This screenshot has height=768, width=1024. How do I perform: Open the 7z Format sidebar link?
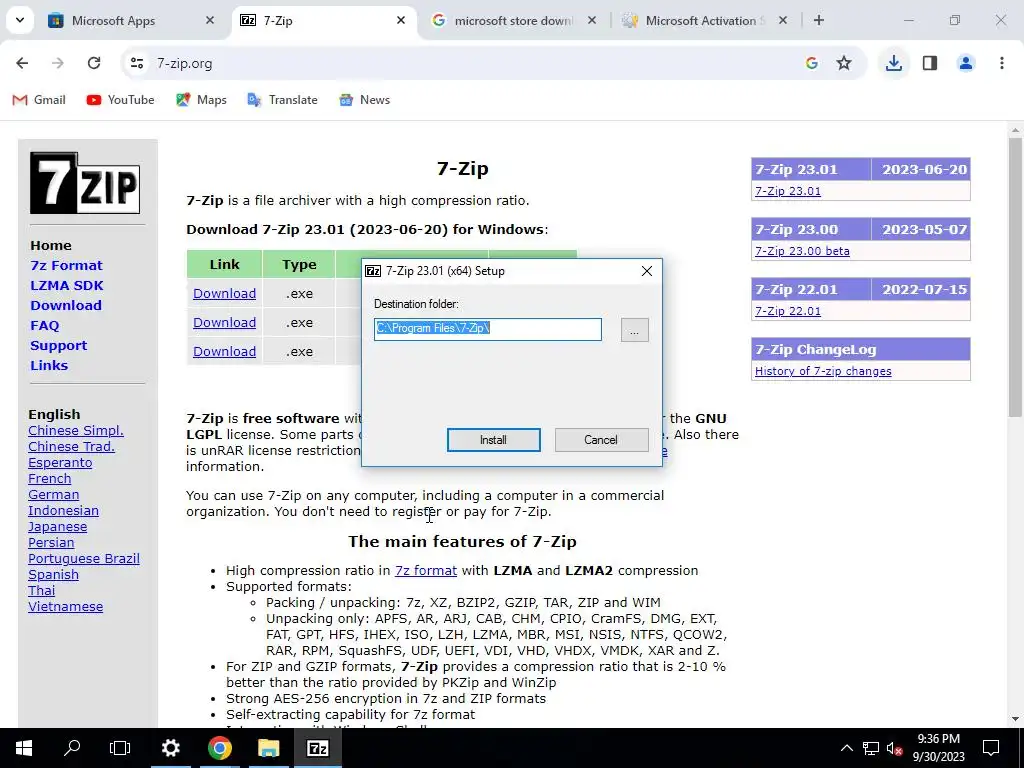pos(66,266)
